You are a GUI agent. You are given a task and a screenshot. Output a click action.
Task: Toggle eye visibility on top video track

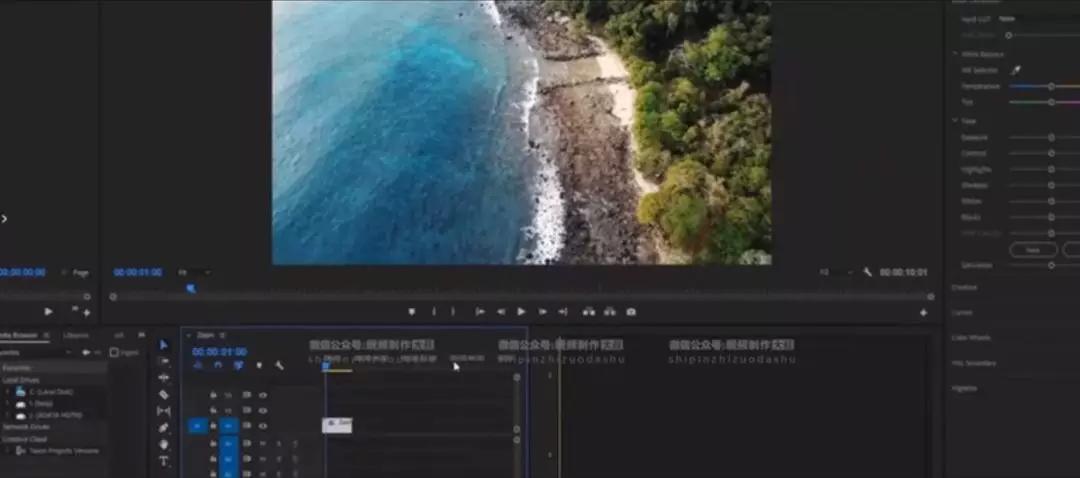click(262, 395)
